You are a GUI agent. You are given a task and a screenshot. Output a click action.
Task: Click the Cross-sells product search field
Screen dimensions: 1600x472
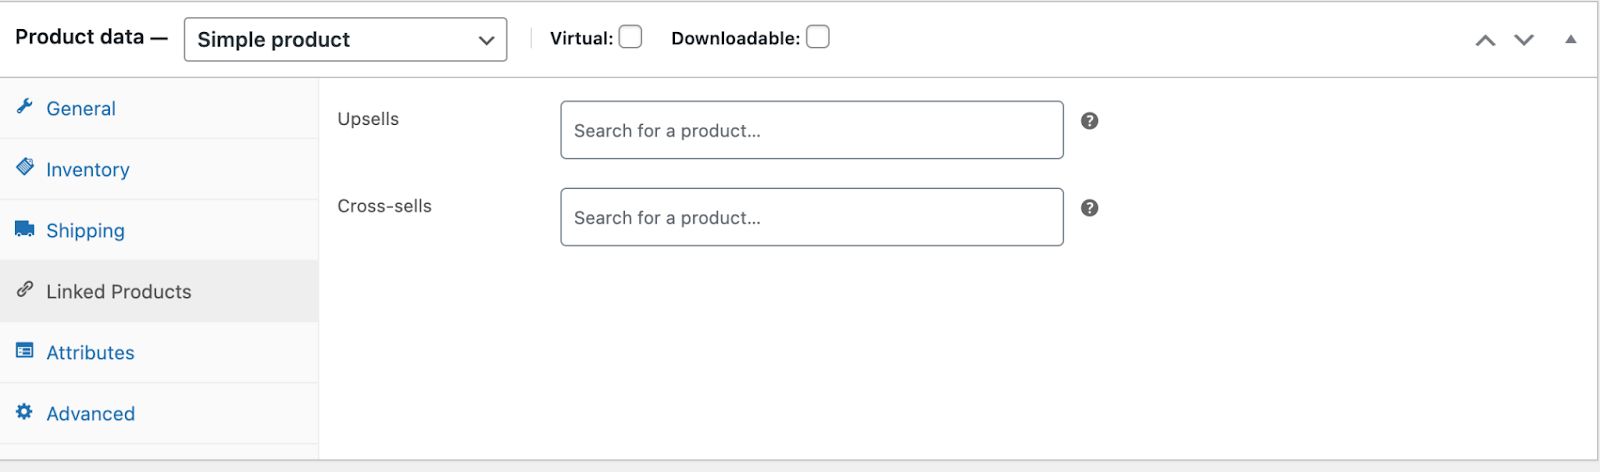pyautogui.click(x=811, y=217)
